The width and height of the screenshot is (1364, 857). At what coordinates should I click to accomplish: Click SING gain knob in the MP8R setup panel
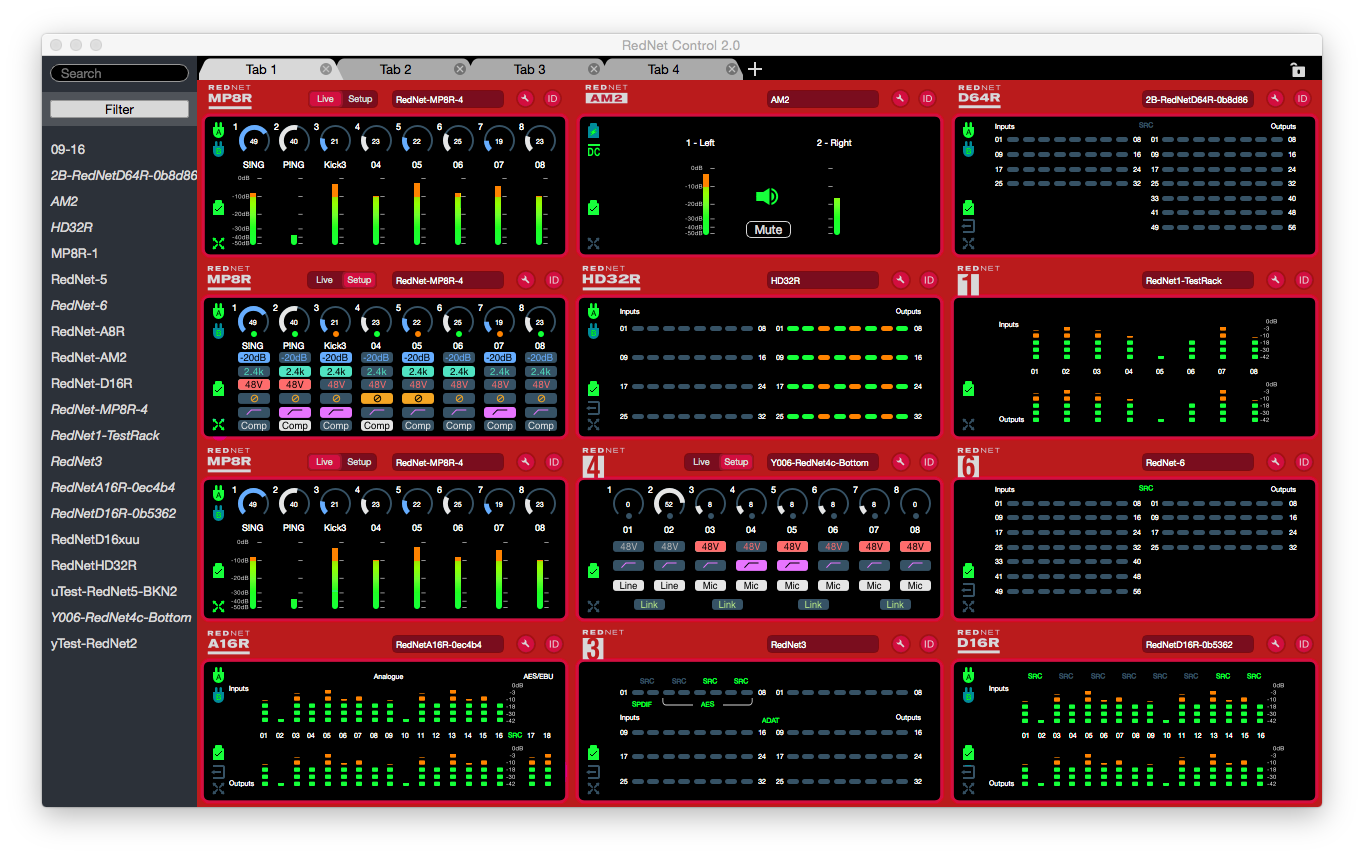pyautogui.click(x=253, y=323)
